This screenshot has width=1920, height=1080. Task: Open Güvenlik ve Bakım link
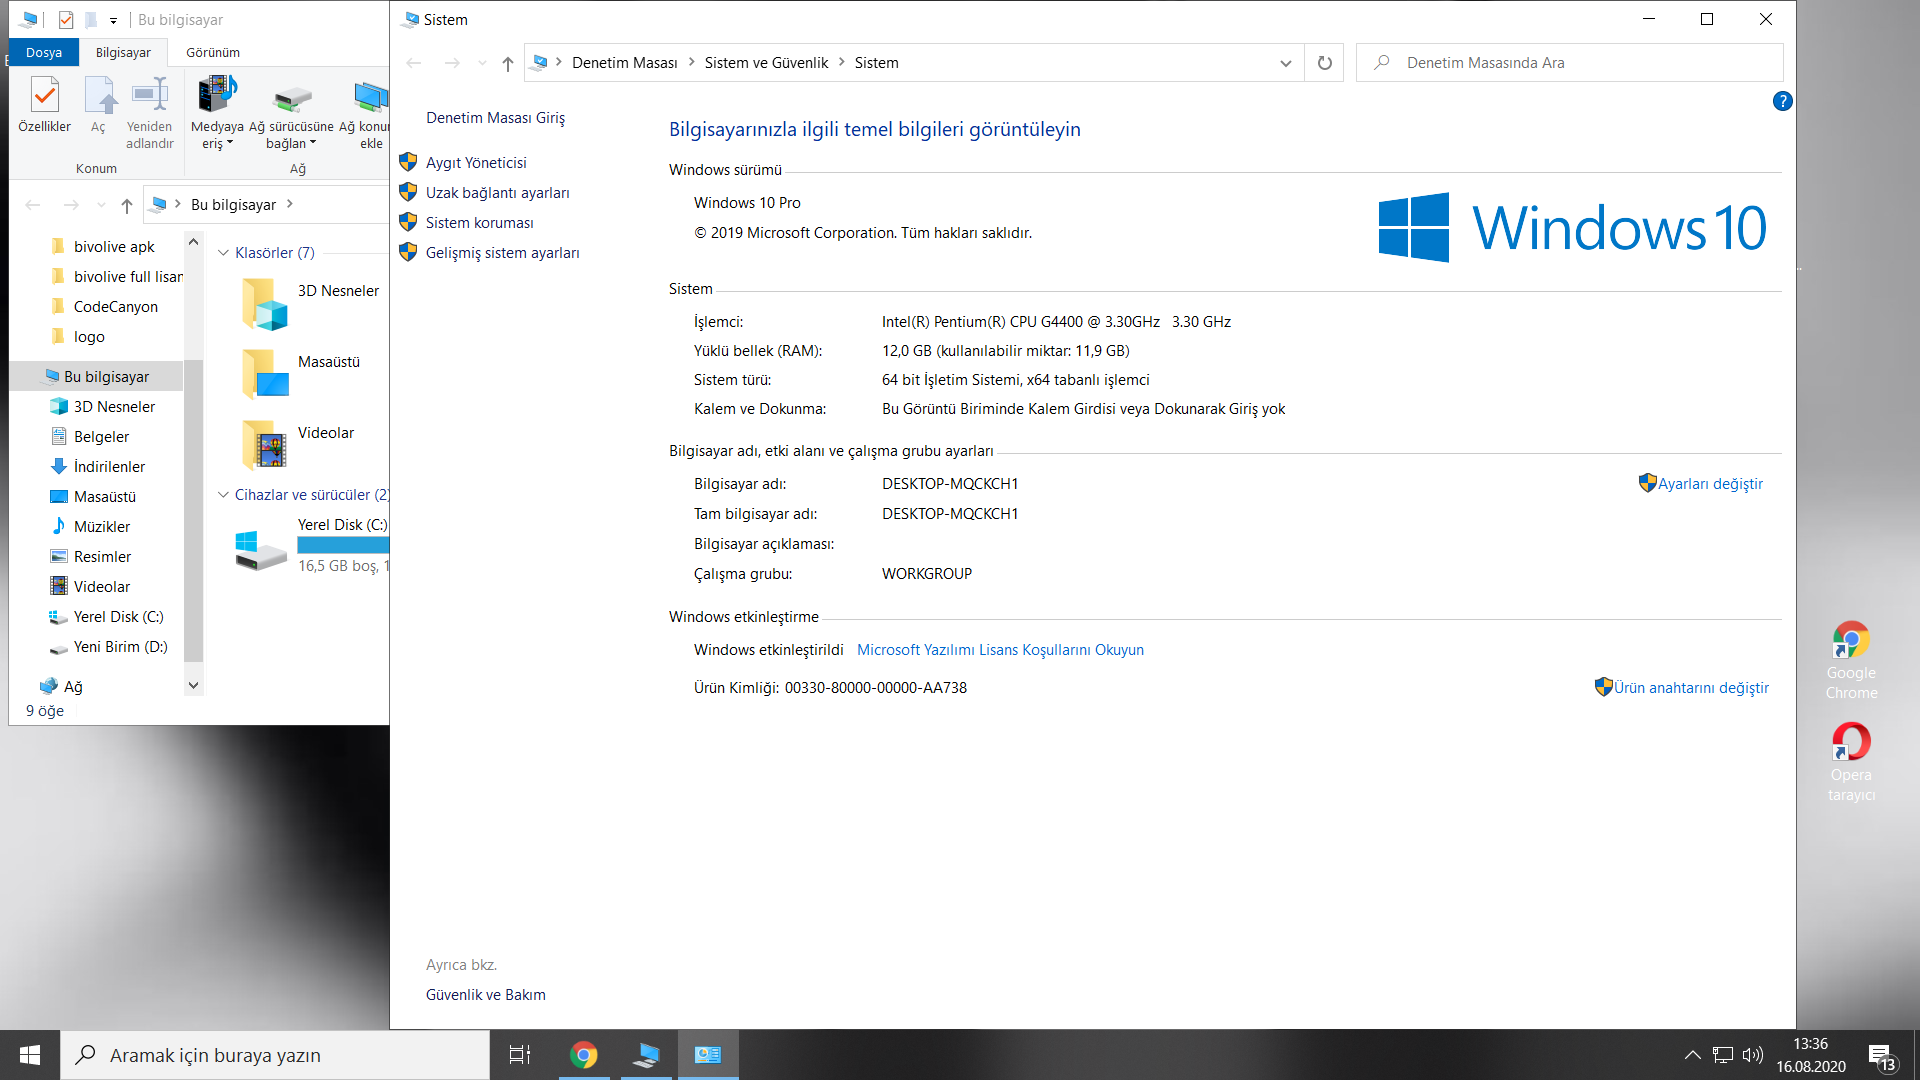click(x=486, y=995)
